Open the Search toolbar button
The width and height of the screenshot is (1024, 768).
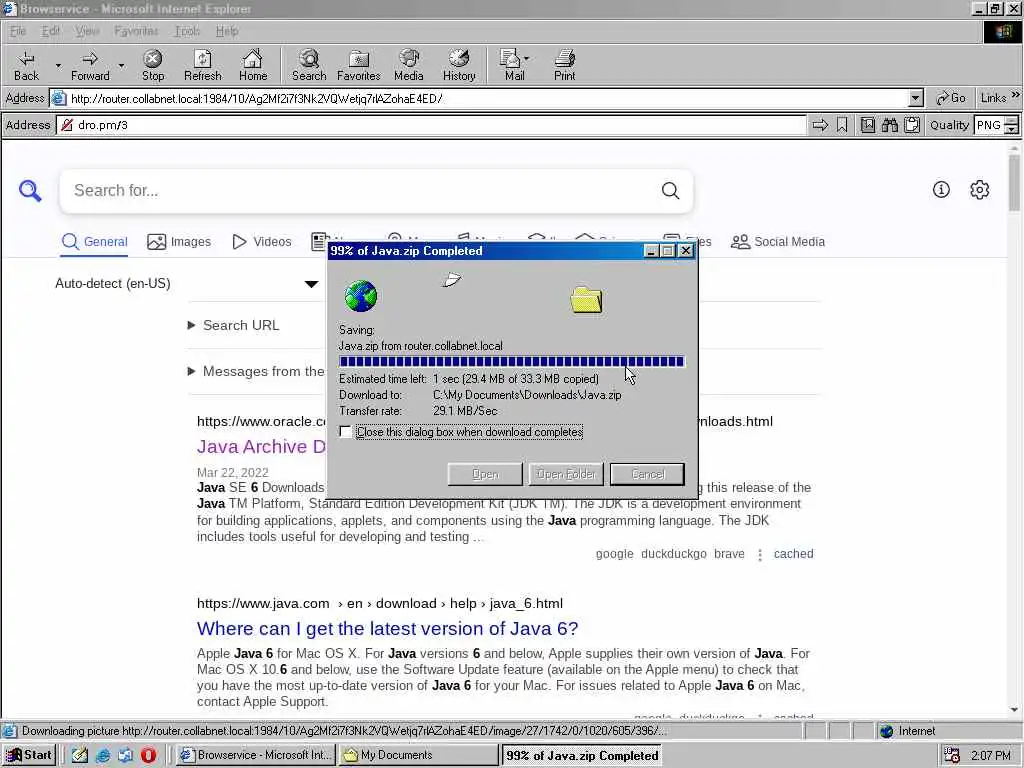point(309,65)
